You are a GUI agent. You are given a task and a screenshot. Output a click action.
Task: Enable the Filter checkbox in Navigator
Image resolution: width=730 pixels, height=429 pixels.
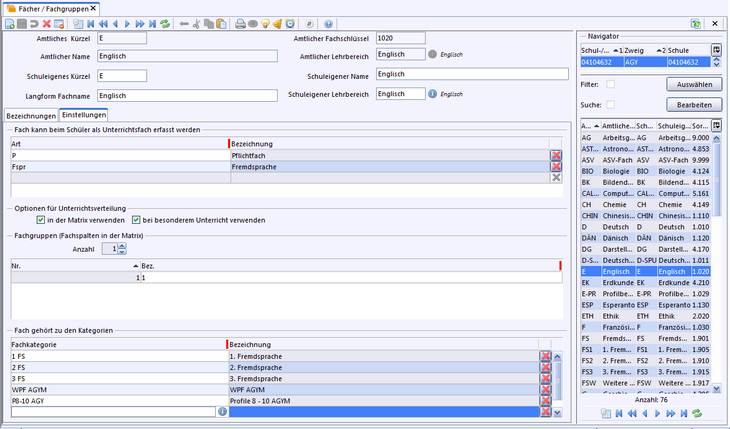(x=610, y=85)
